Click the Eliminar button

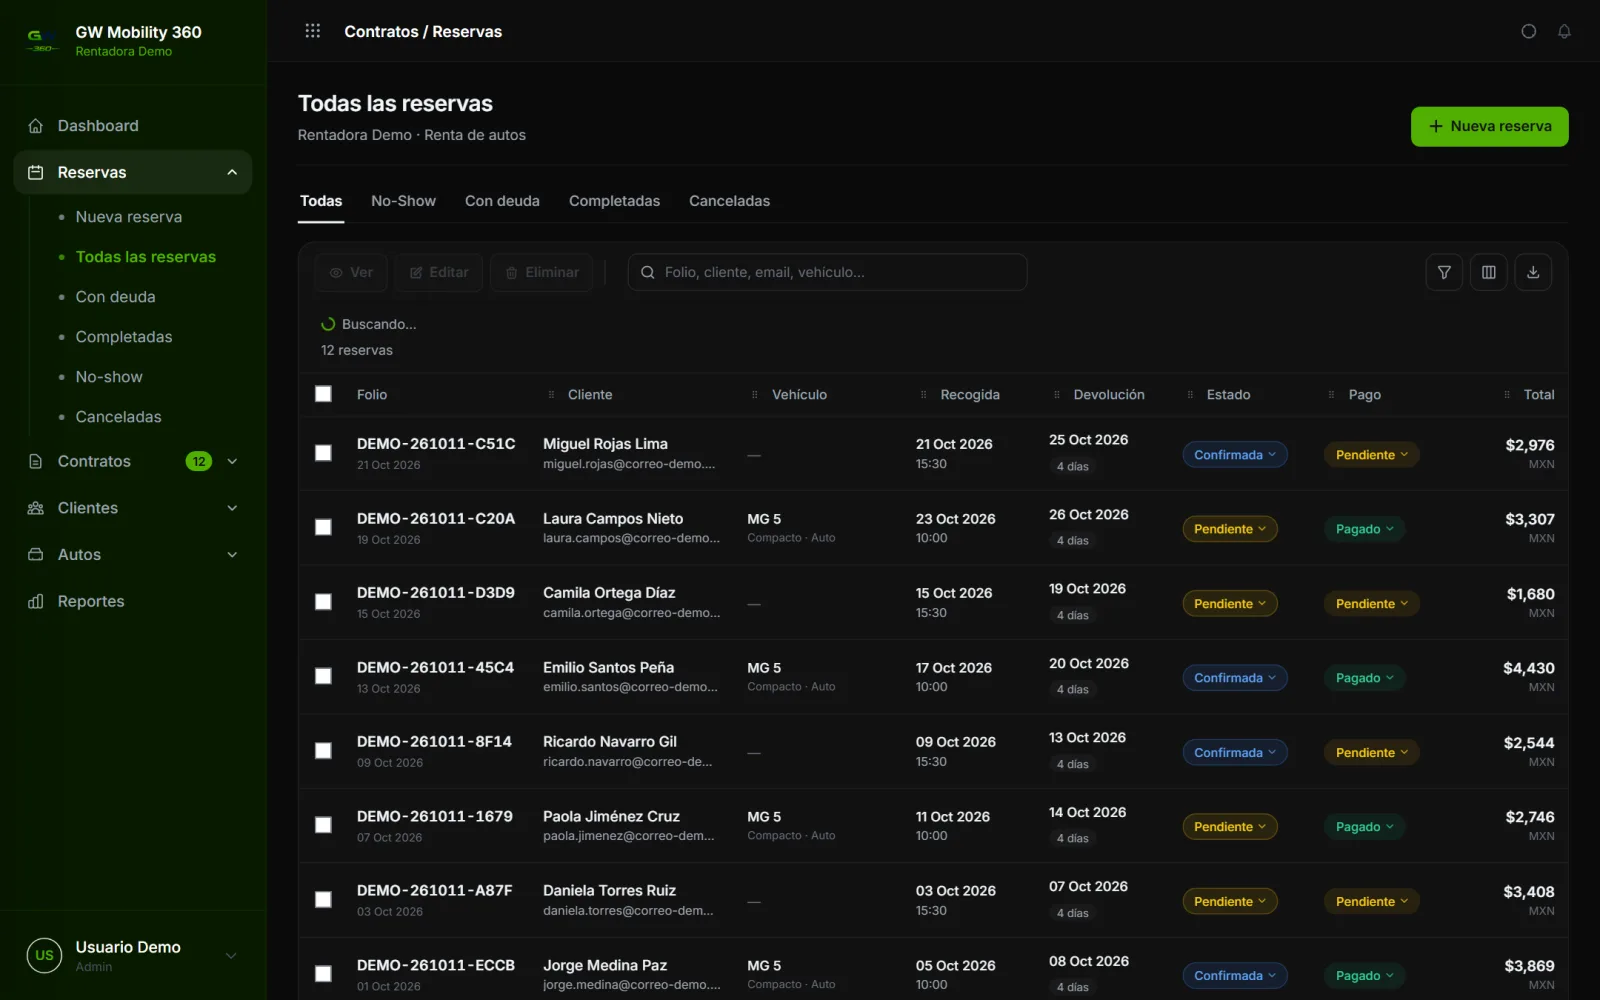pos(541,272)
